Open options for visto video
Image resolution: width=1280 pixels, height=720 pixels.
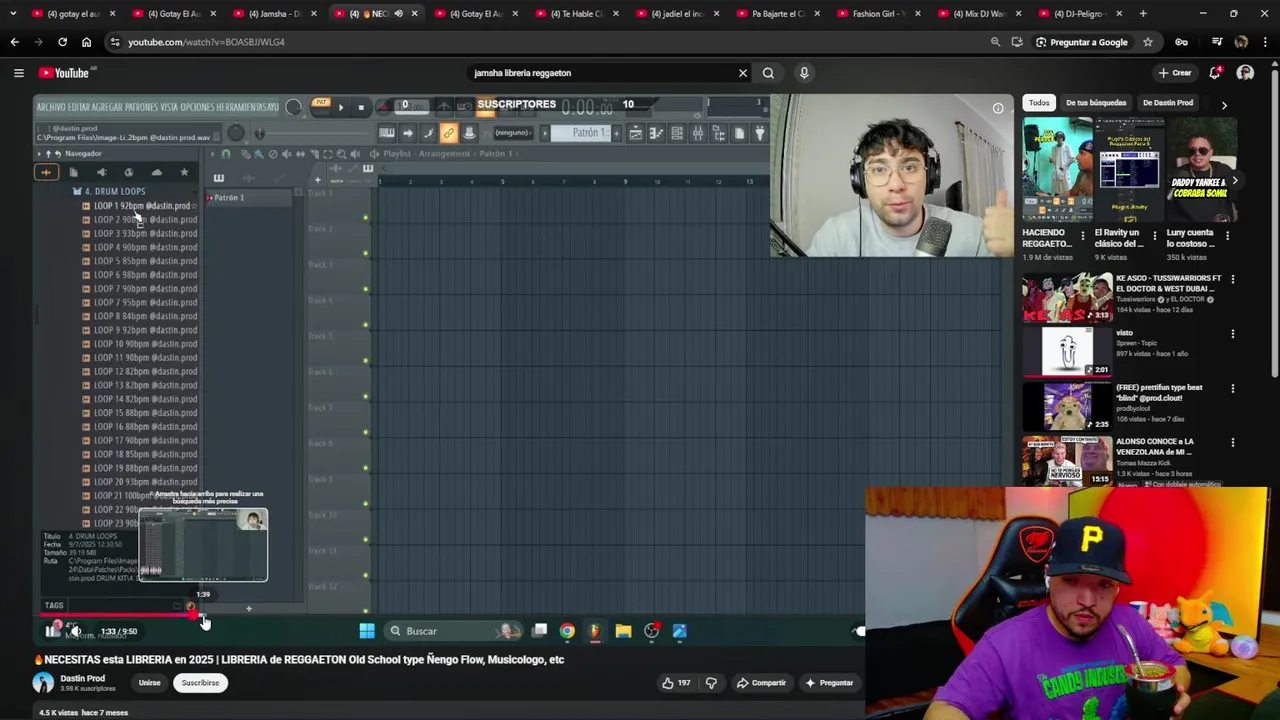pyautogui.click(x=1232, y=334)
